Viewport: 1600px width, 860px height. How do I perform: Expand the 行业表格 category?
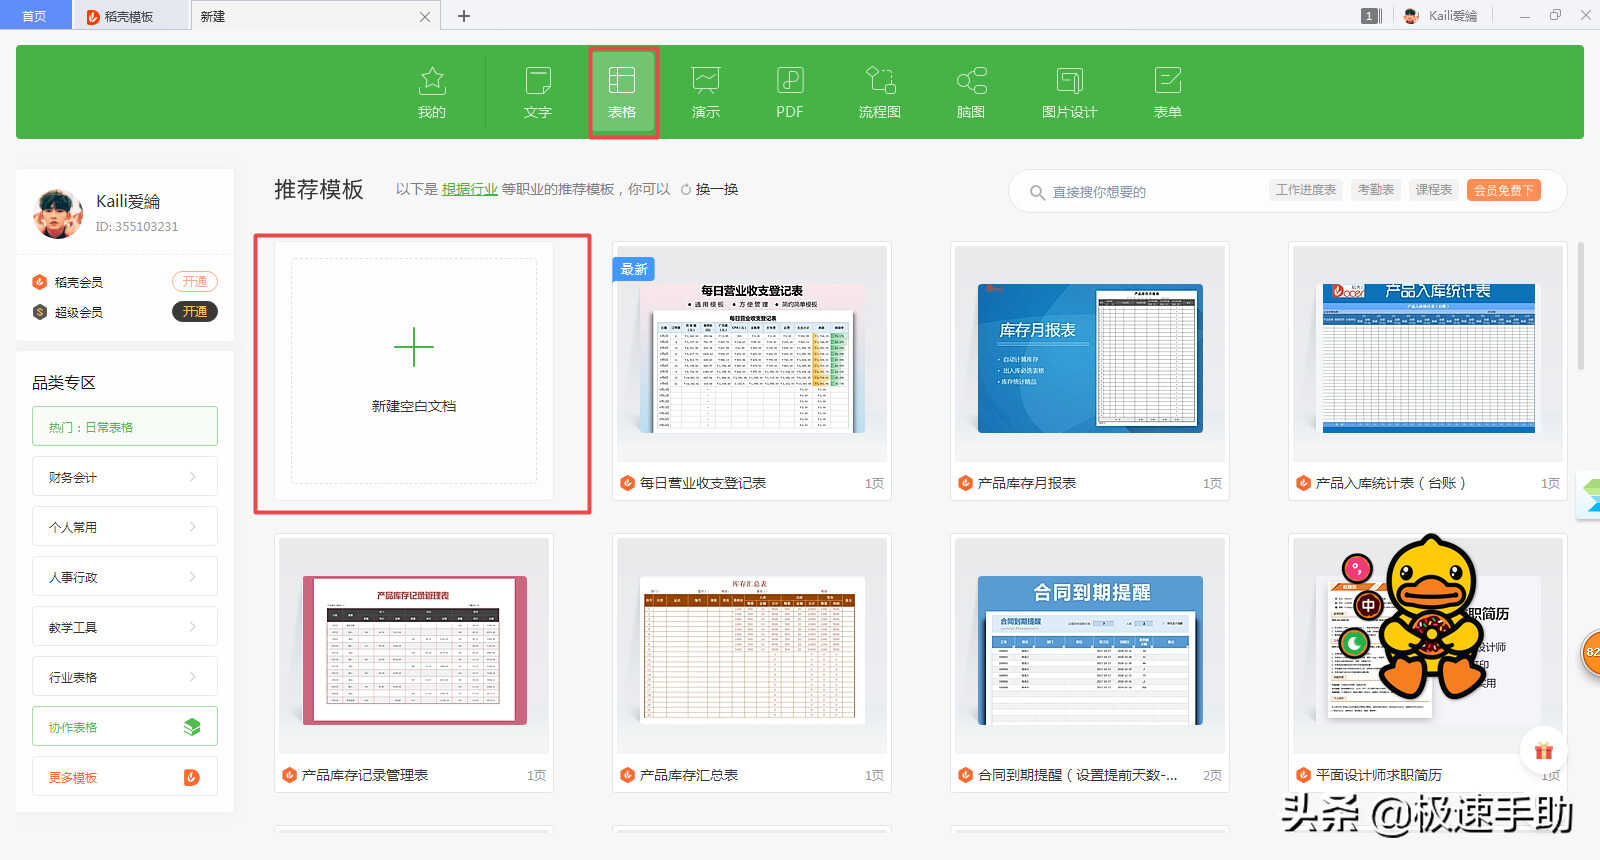click(125, 677)
